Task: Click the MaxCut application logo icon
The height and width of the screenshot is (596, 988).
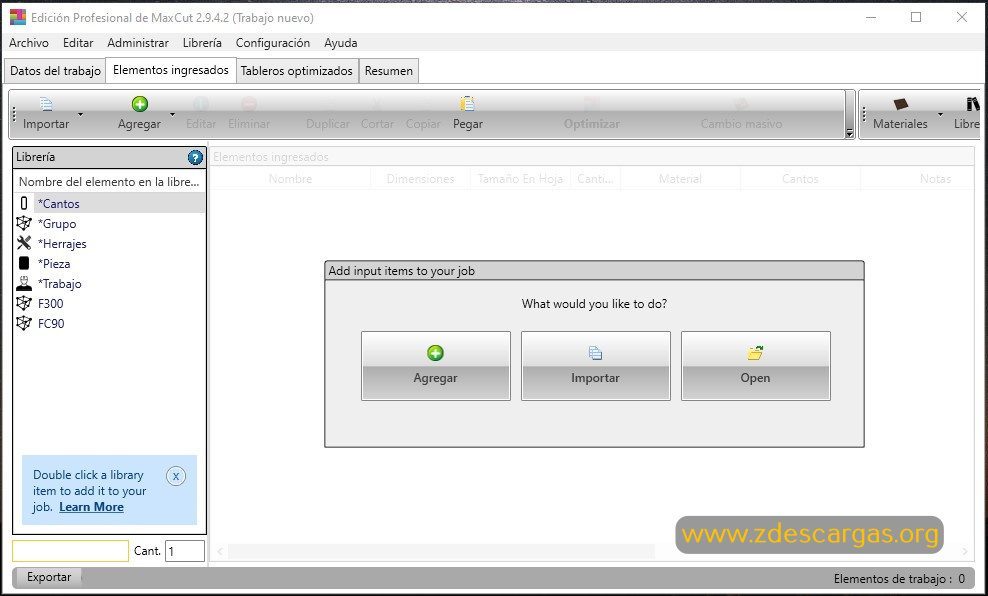Action: [x=18, y=17]
